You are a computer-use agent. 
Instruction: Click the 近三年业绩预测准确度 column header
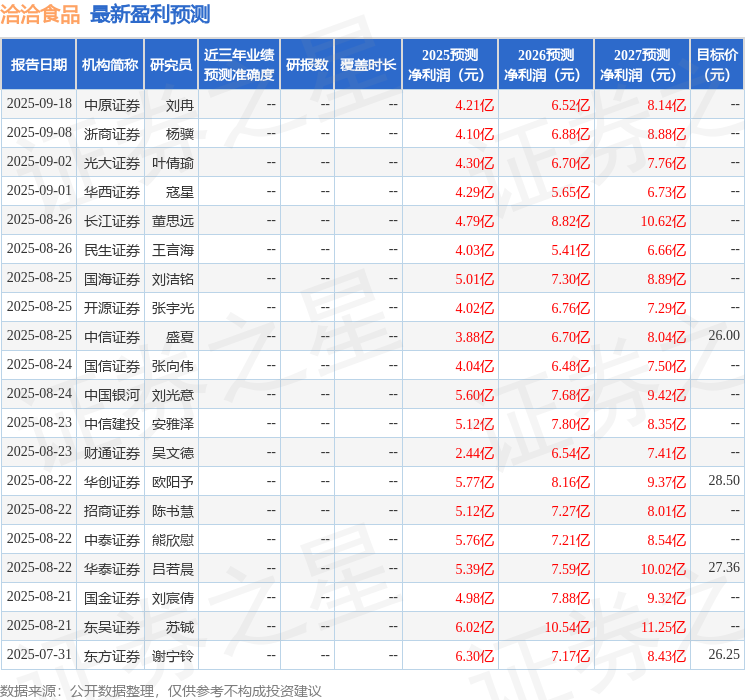click(239, 64)
